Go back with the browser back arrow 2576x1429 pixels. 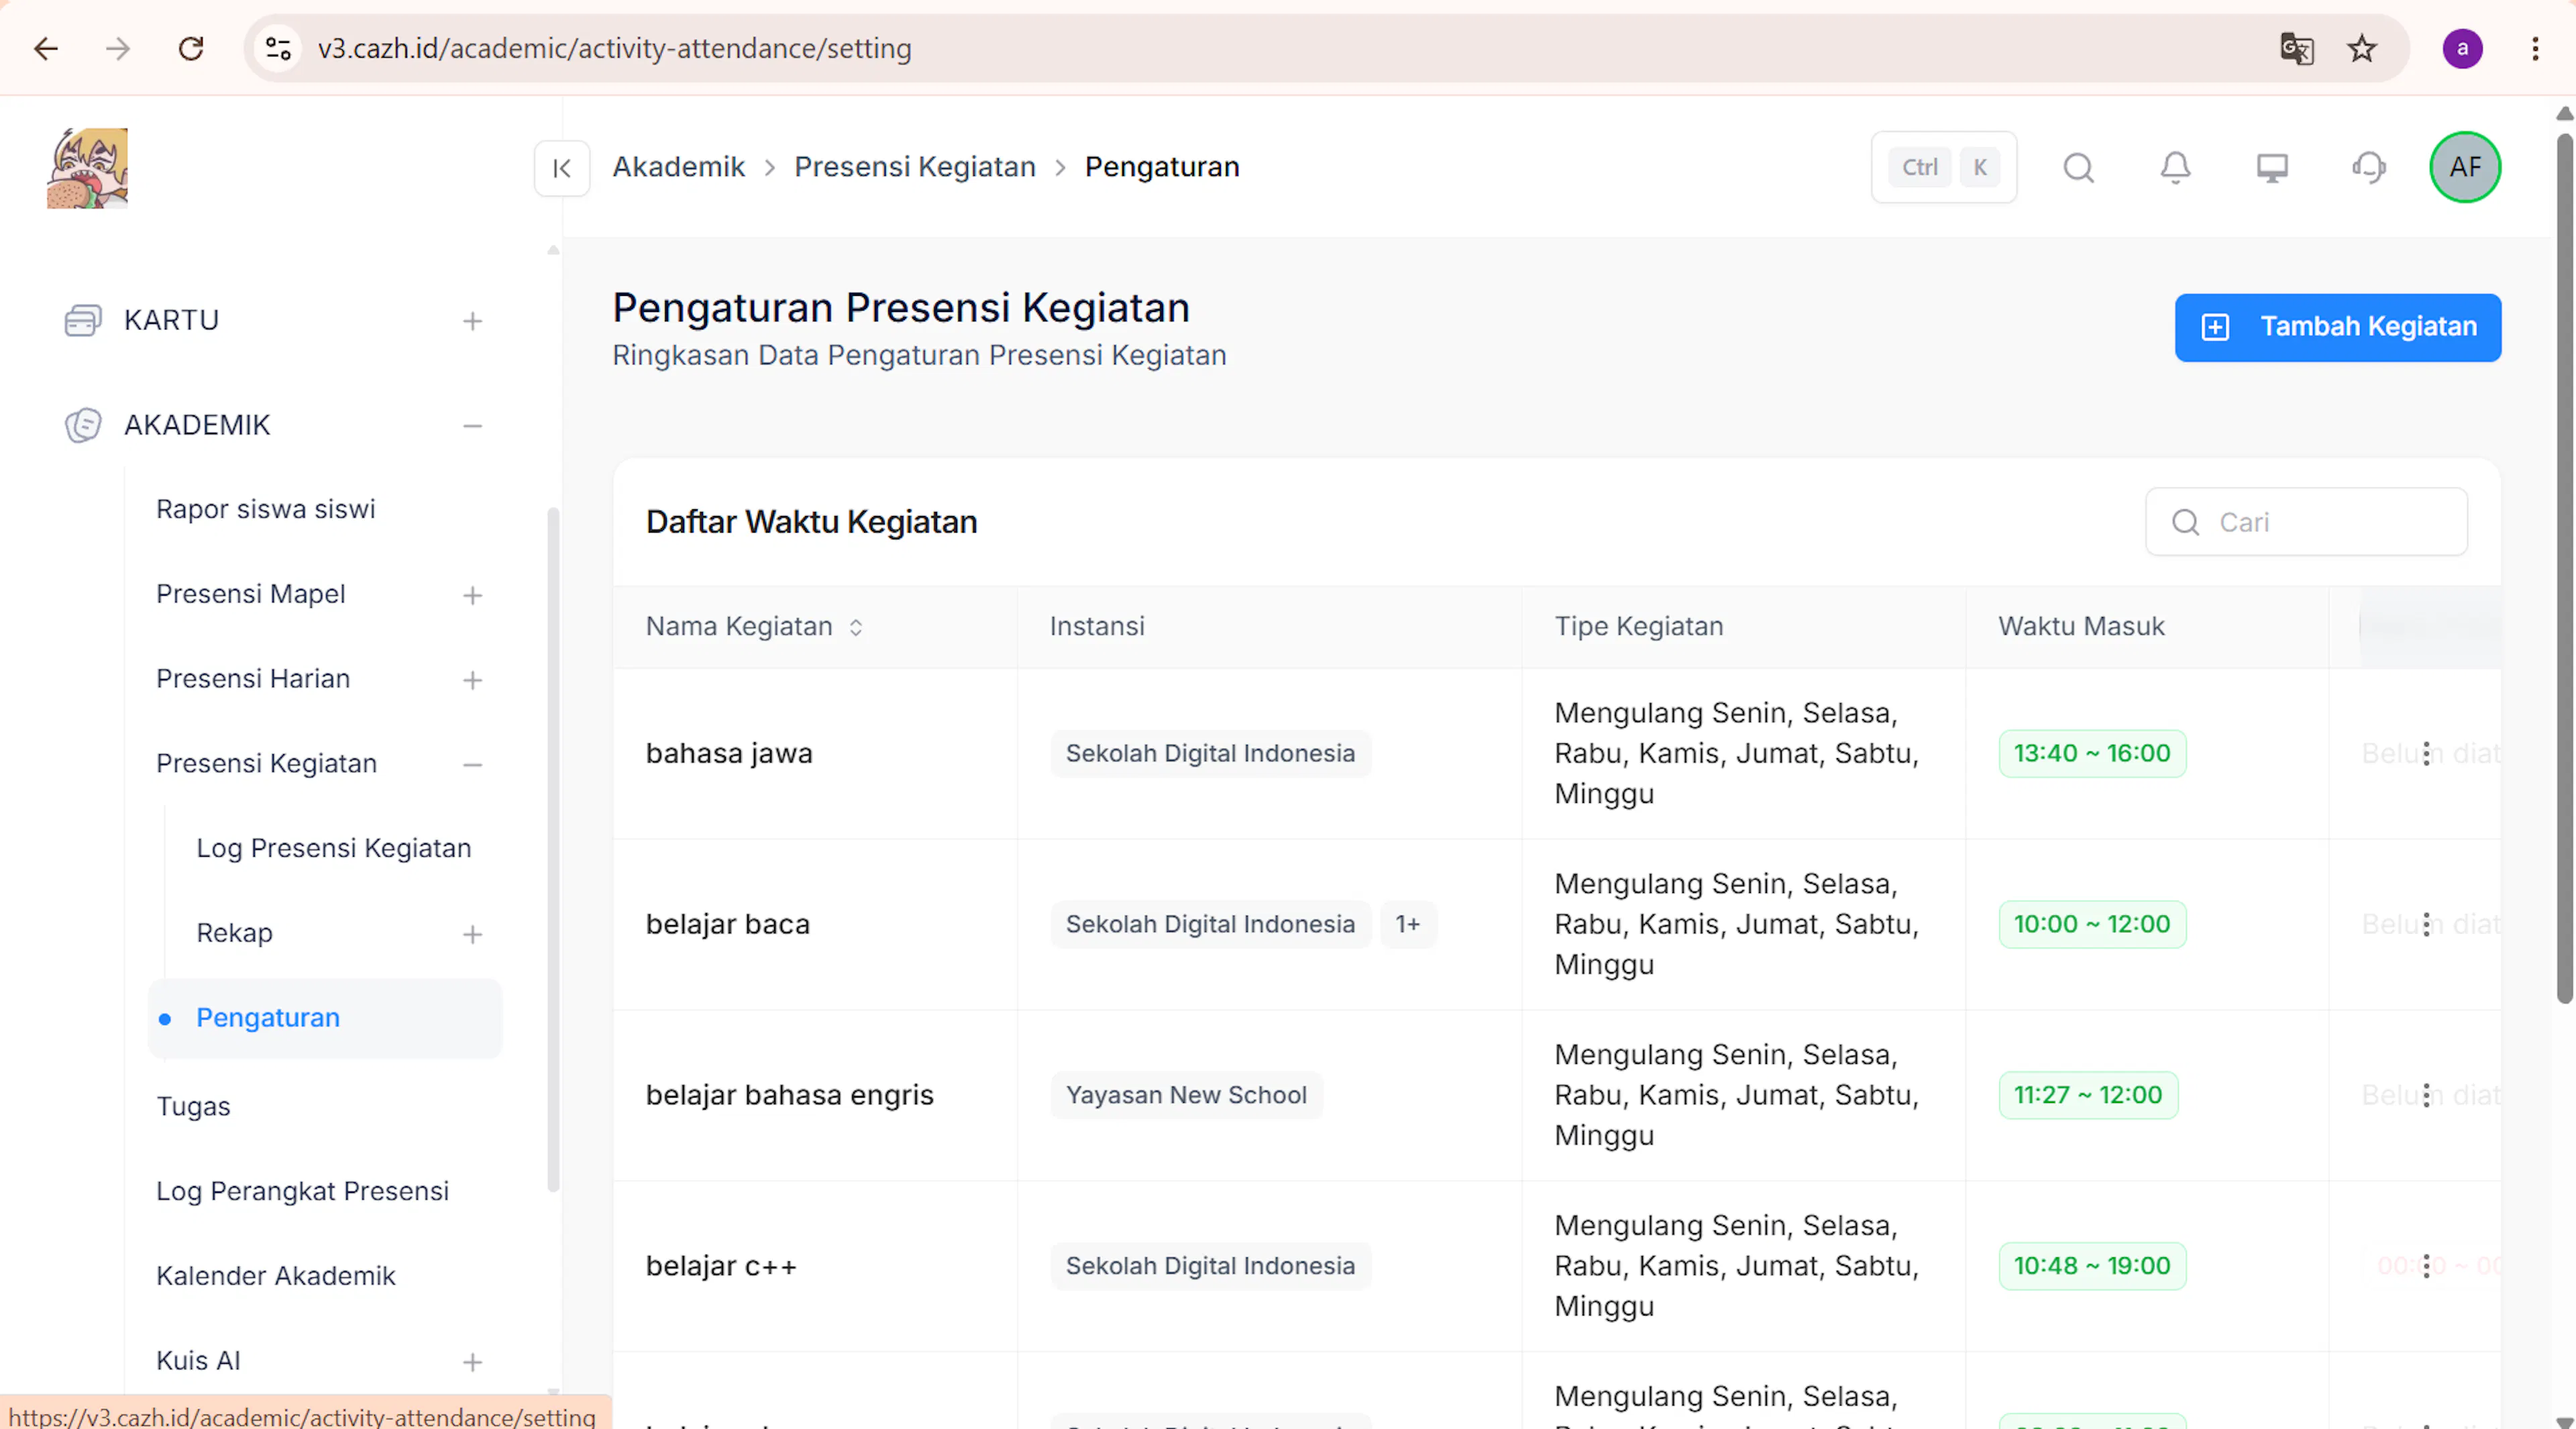(46, 48)
